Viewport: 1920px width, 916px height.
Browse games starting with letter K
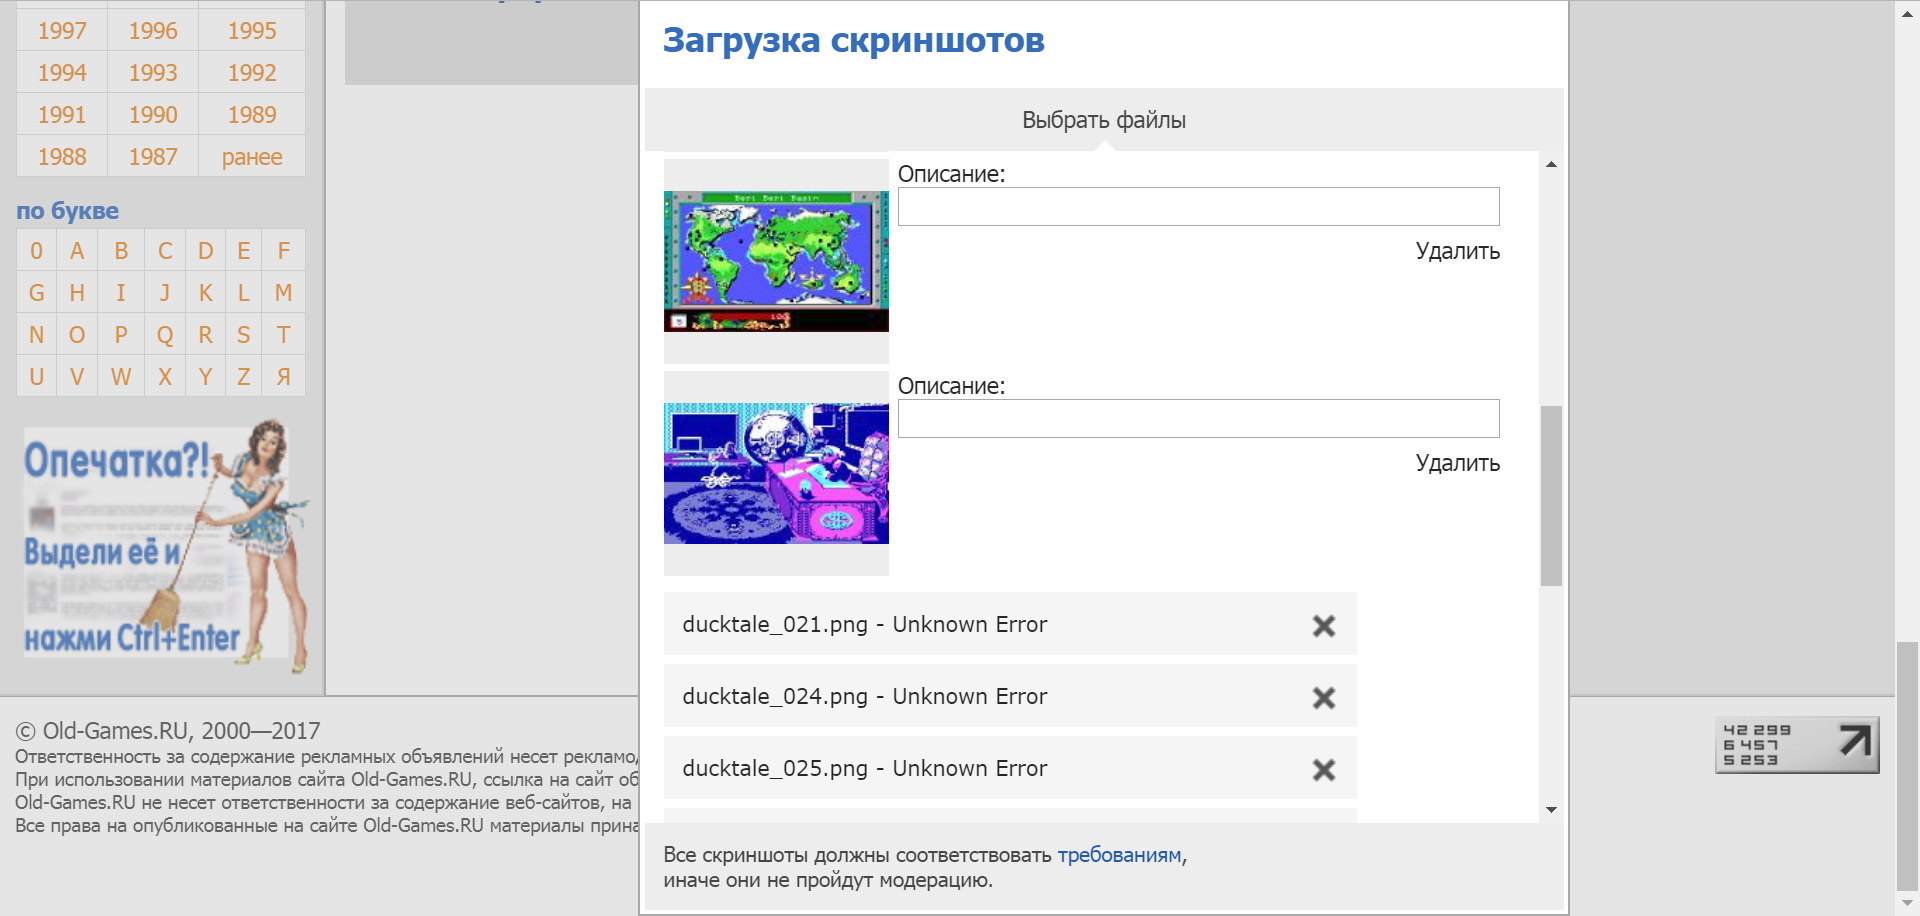click(x=205, y=293)
